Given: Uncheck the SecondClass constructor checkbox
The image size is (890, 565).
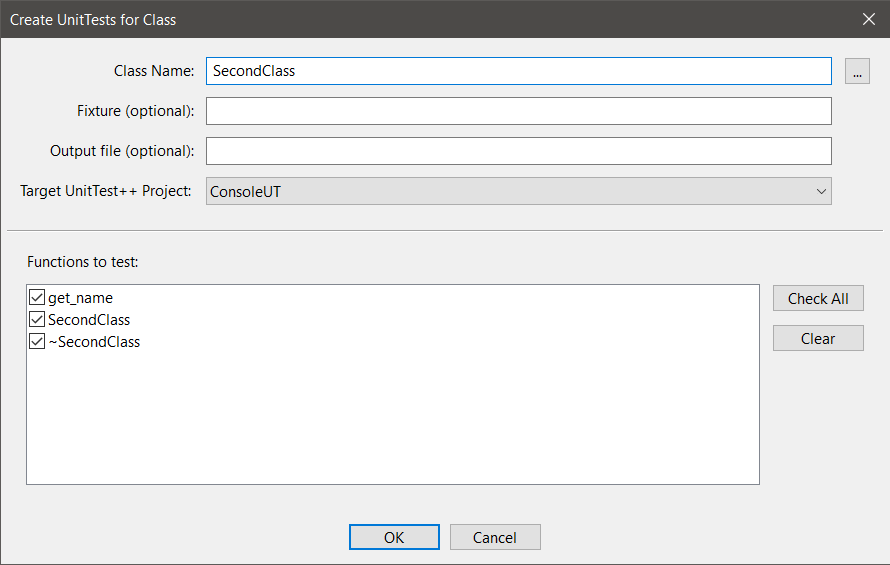Looking at the screenshot, I should pyautogui.click(x=38, y=320).
